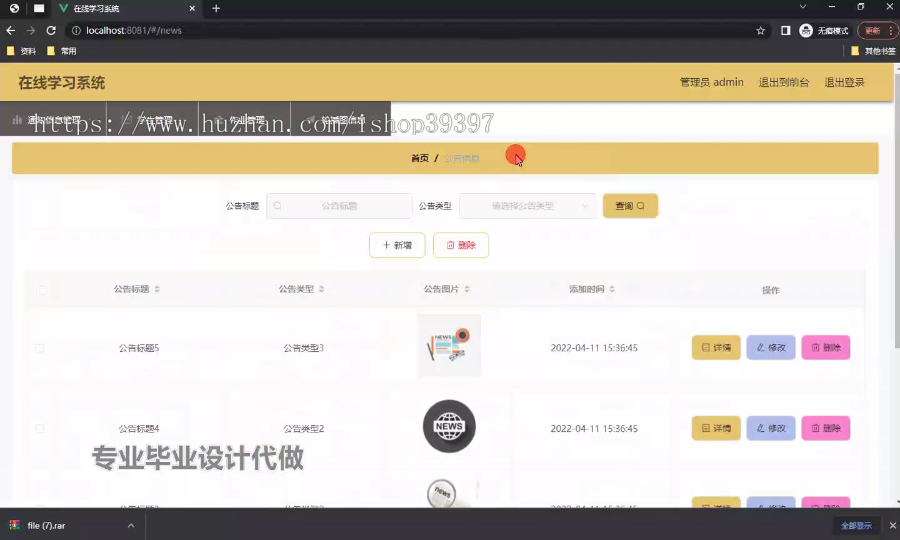This screenshot has width=900, height=540.
Task: Click 全部显示 in the downloads bar
Action: (856, 525)
